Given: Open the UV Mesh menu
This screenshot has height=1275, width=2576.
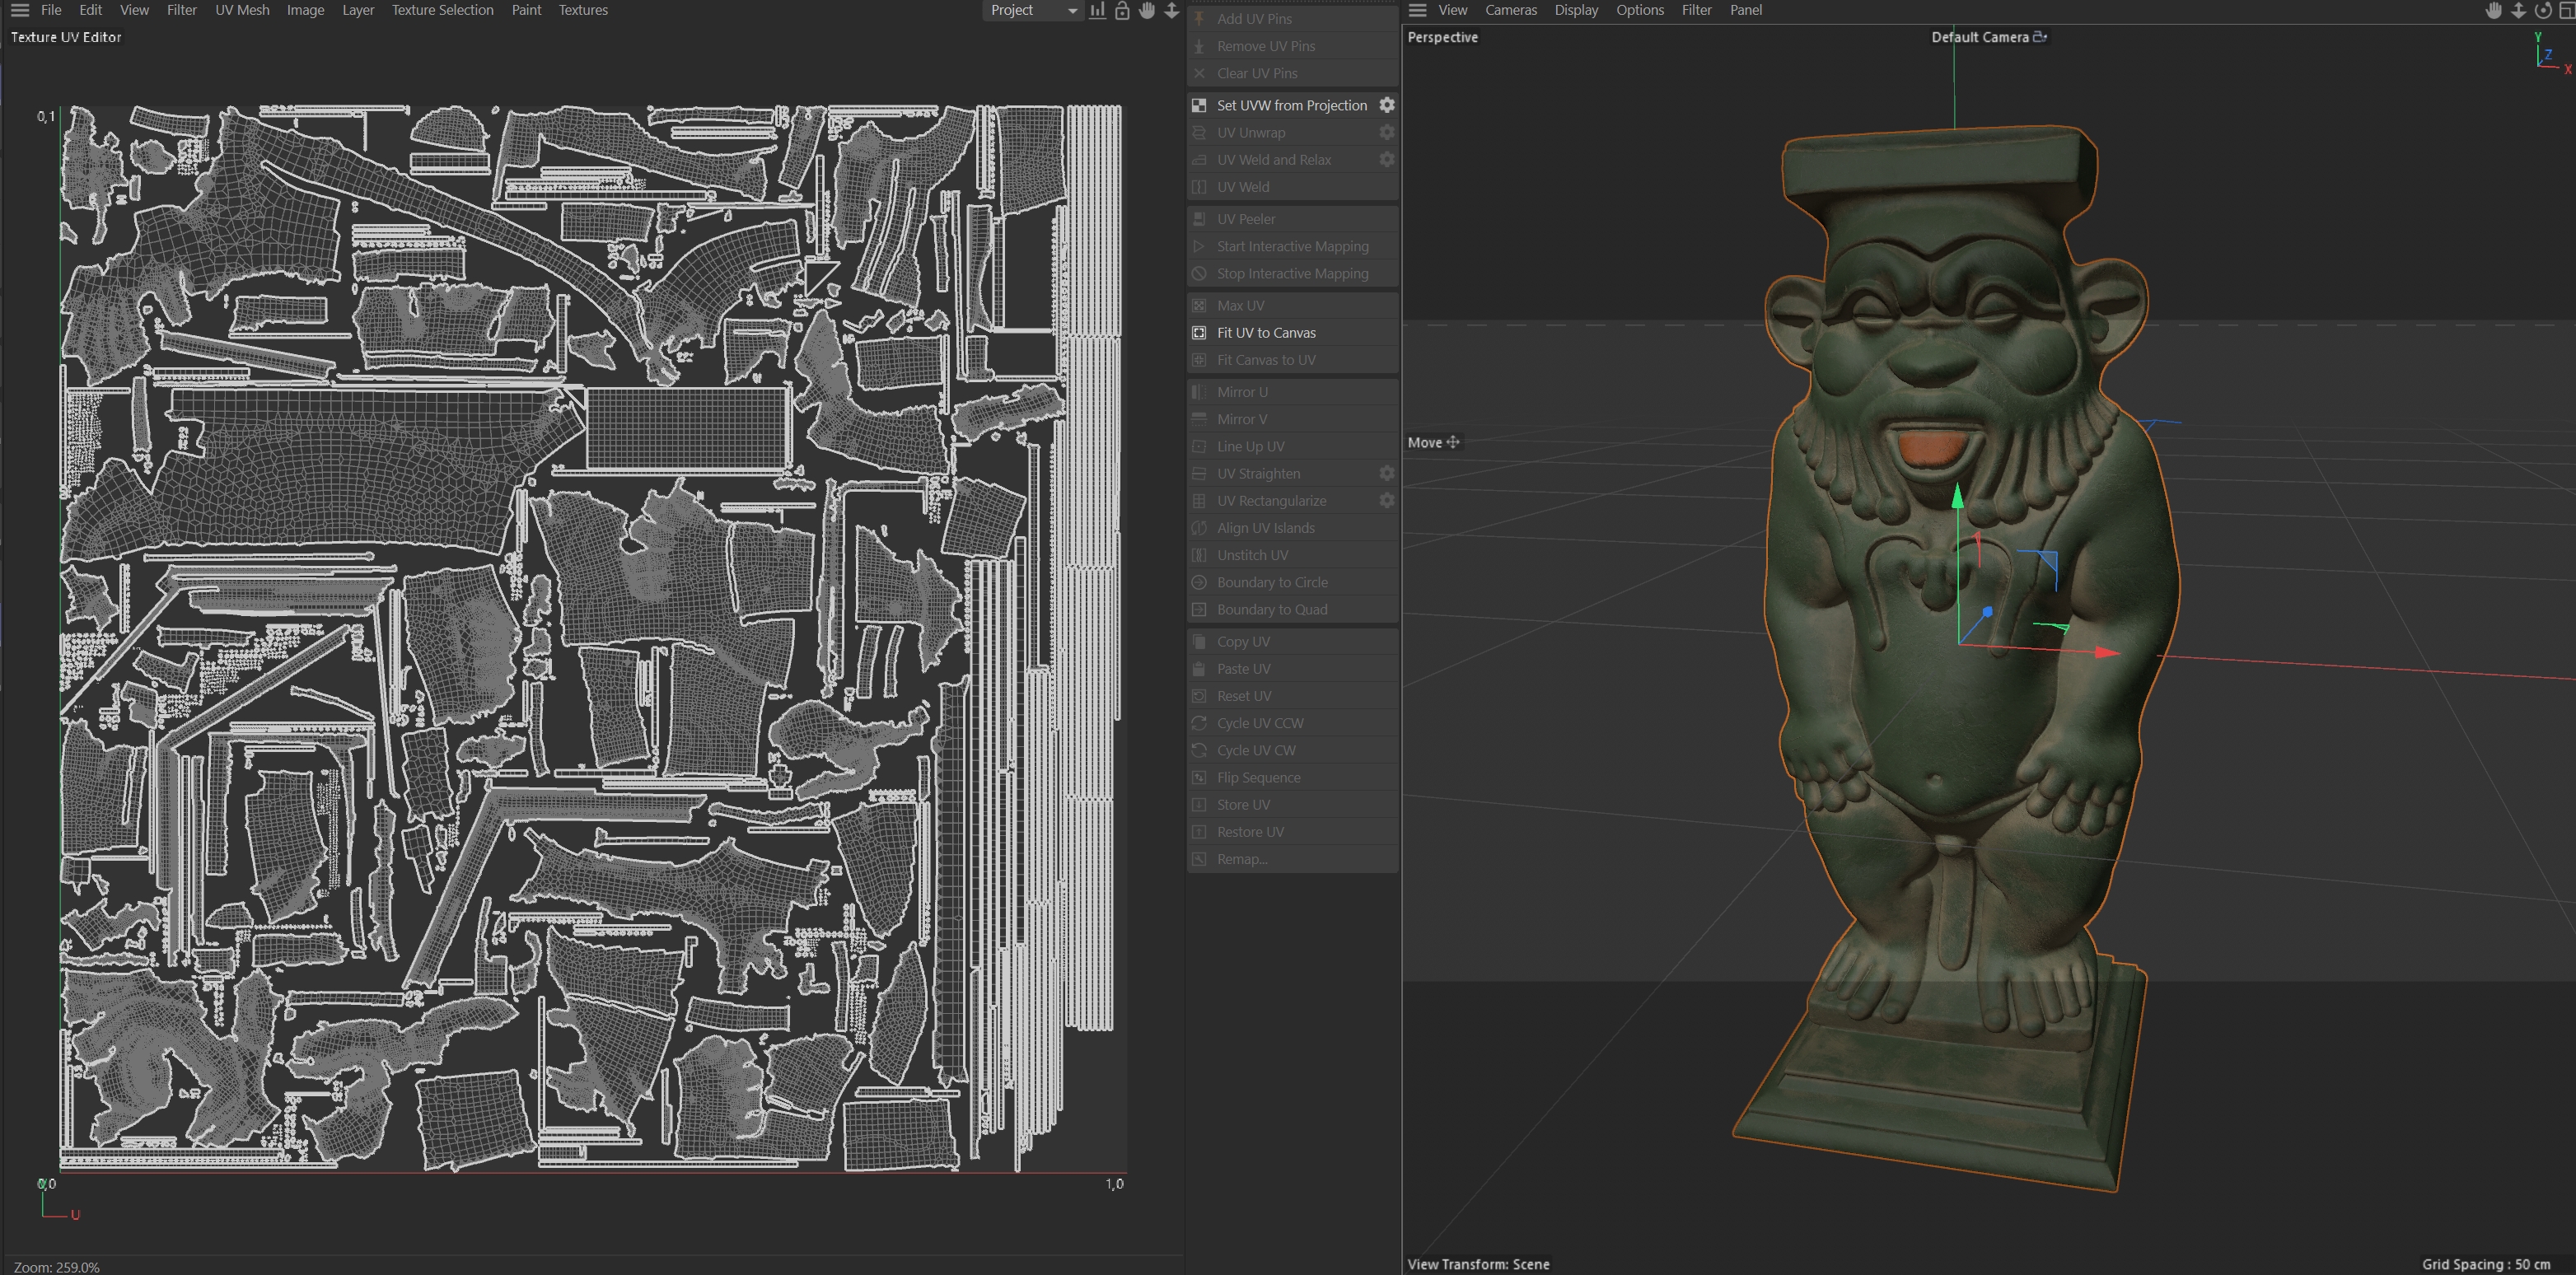Looking at the screenshot, I should click(x=242, y=10).
